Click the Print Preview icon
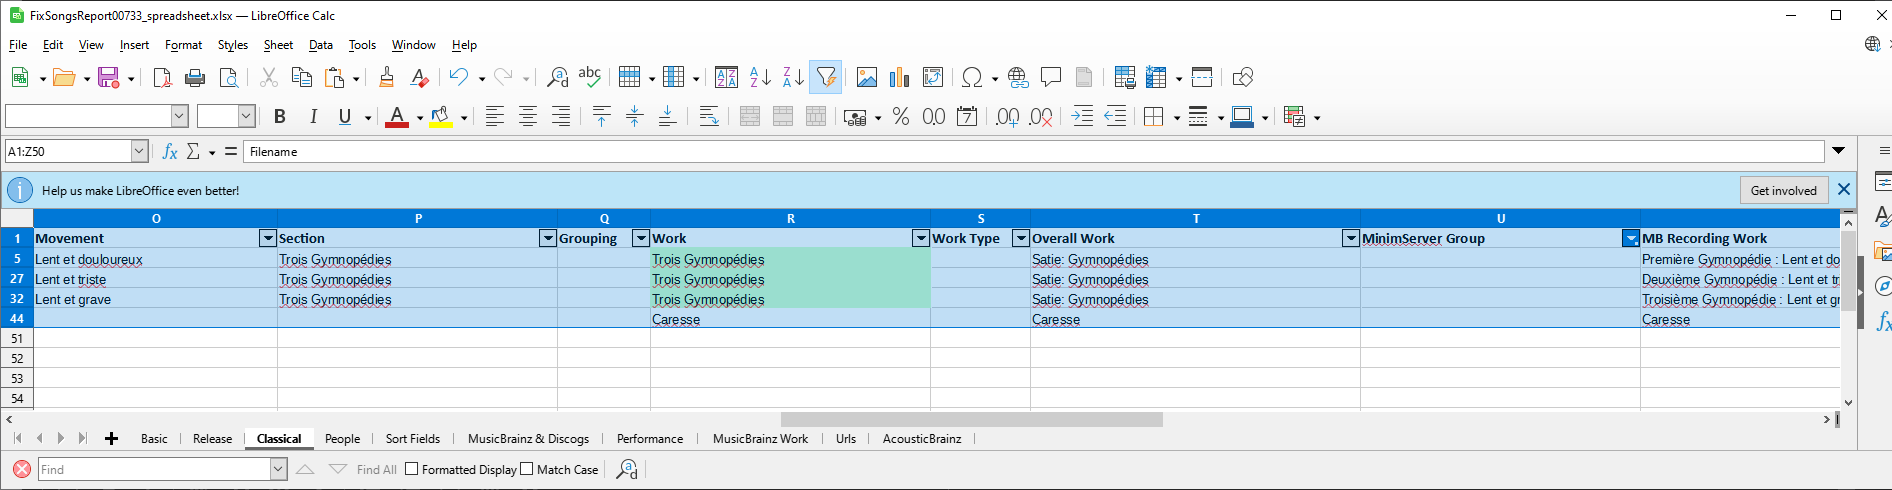This screenshot has width=1892, height=490. click(228, 77)
